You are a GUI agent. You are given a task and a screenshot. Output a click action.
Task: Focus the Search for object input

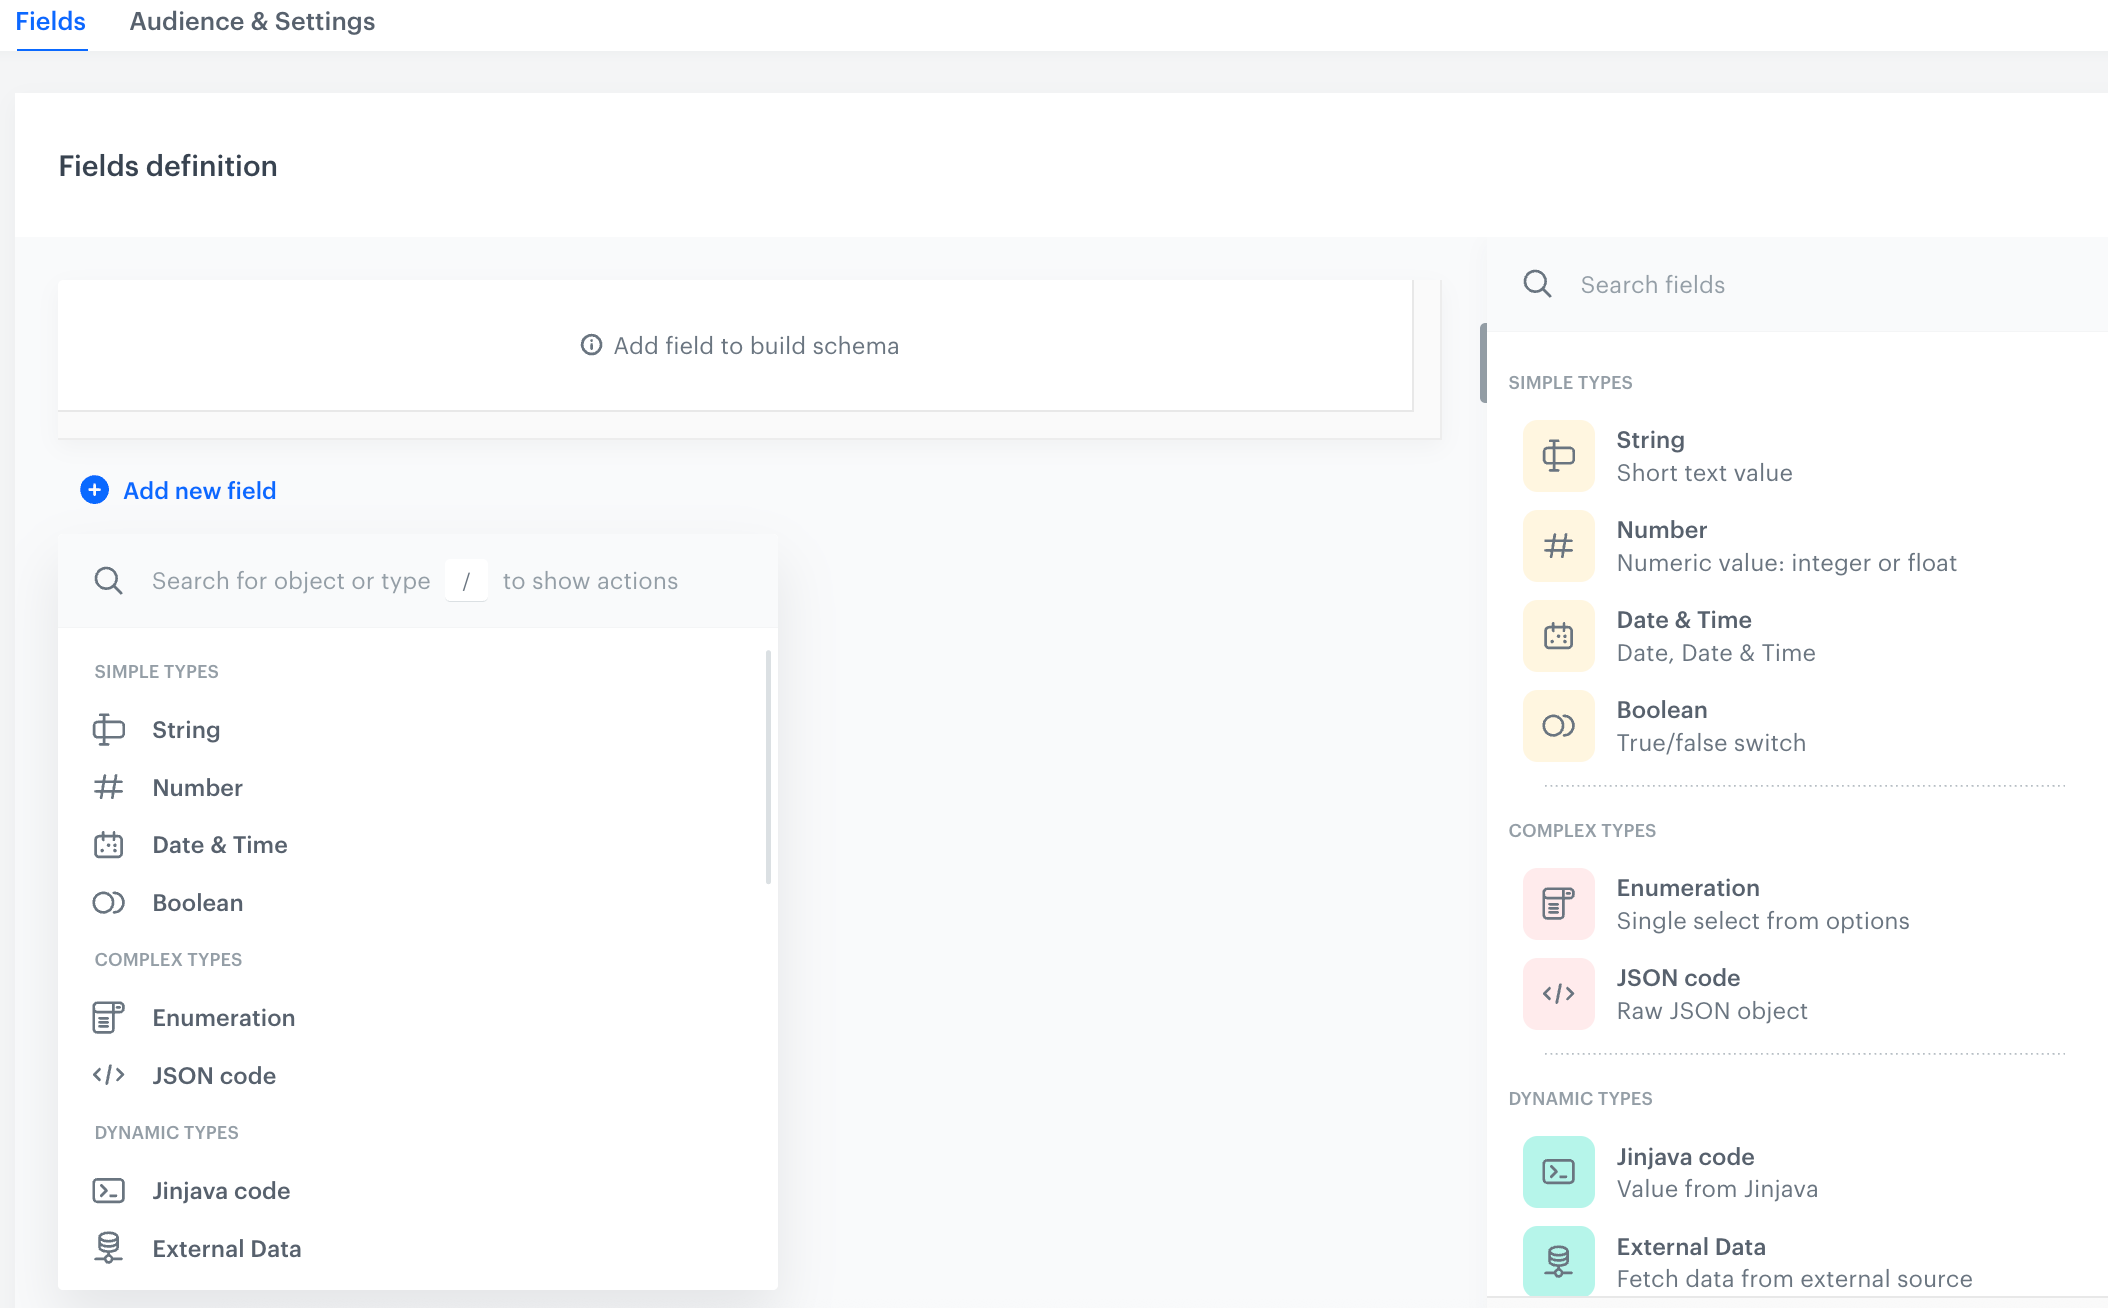click(290, 581)
